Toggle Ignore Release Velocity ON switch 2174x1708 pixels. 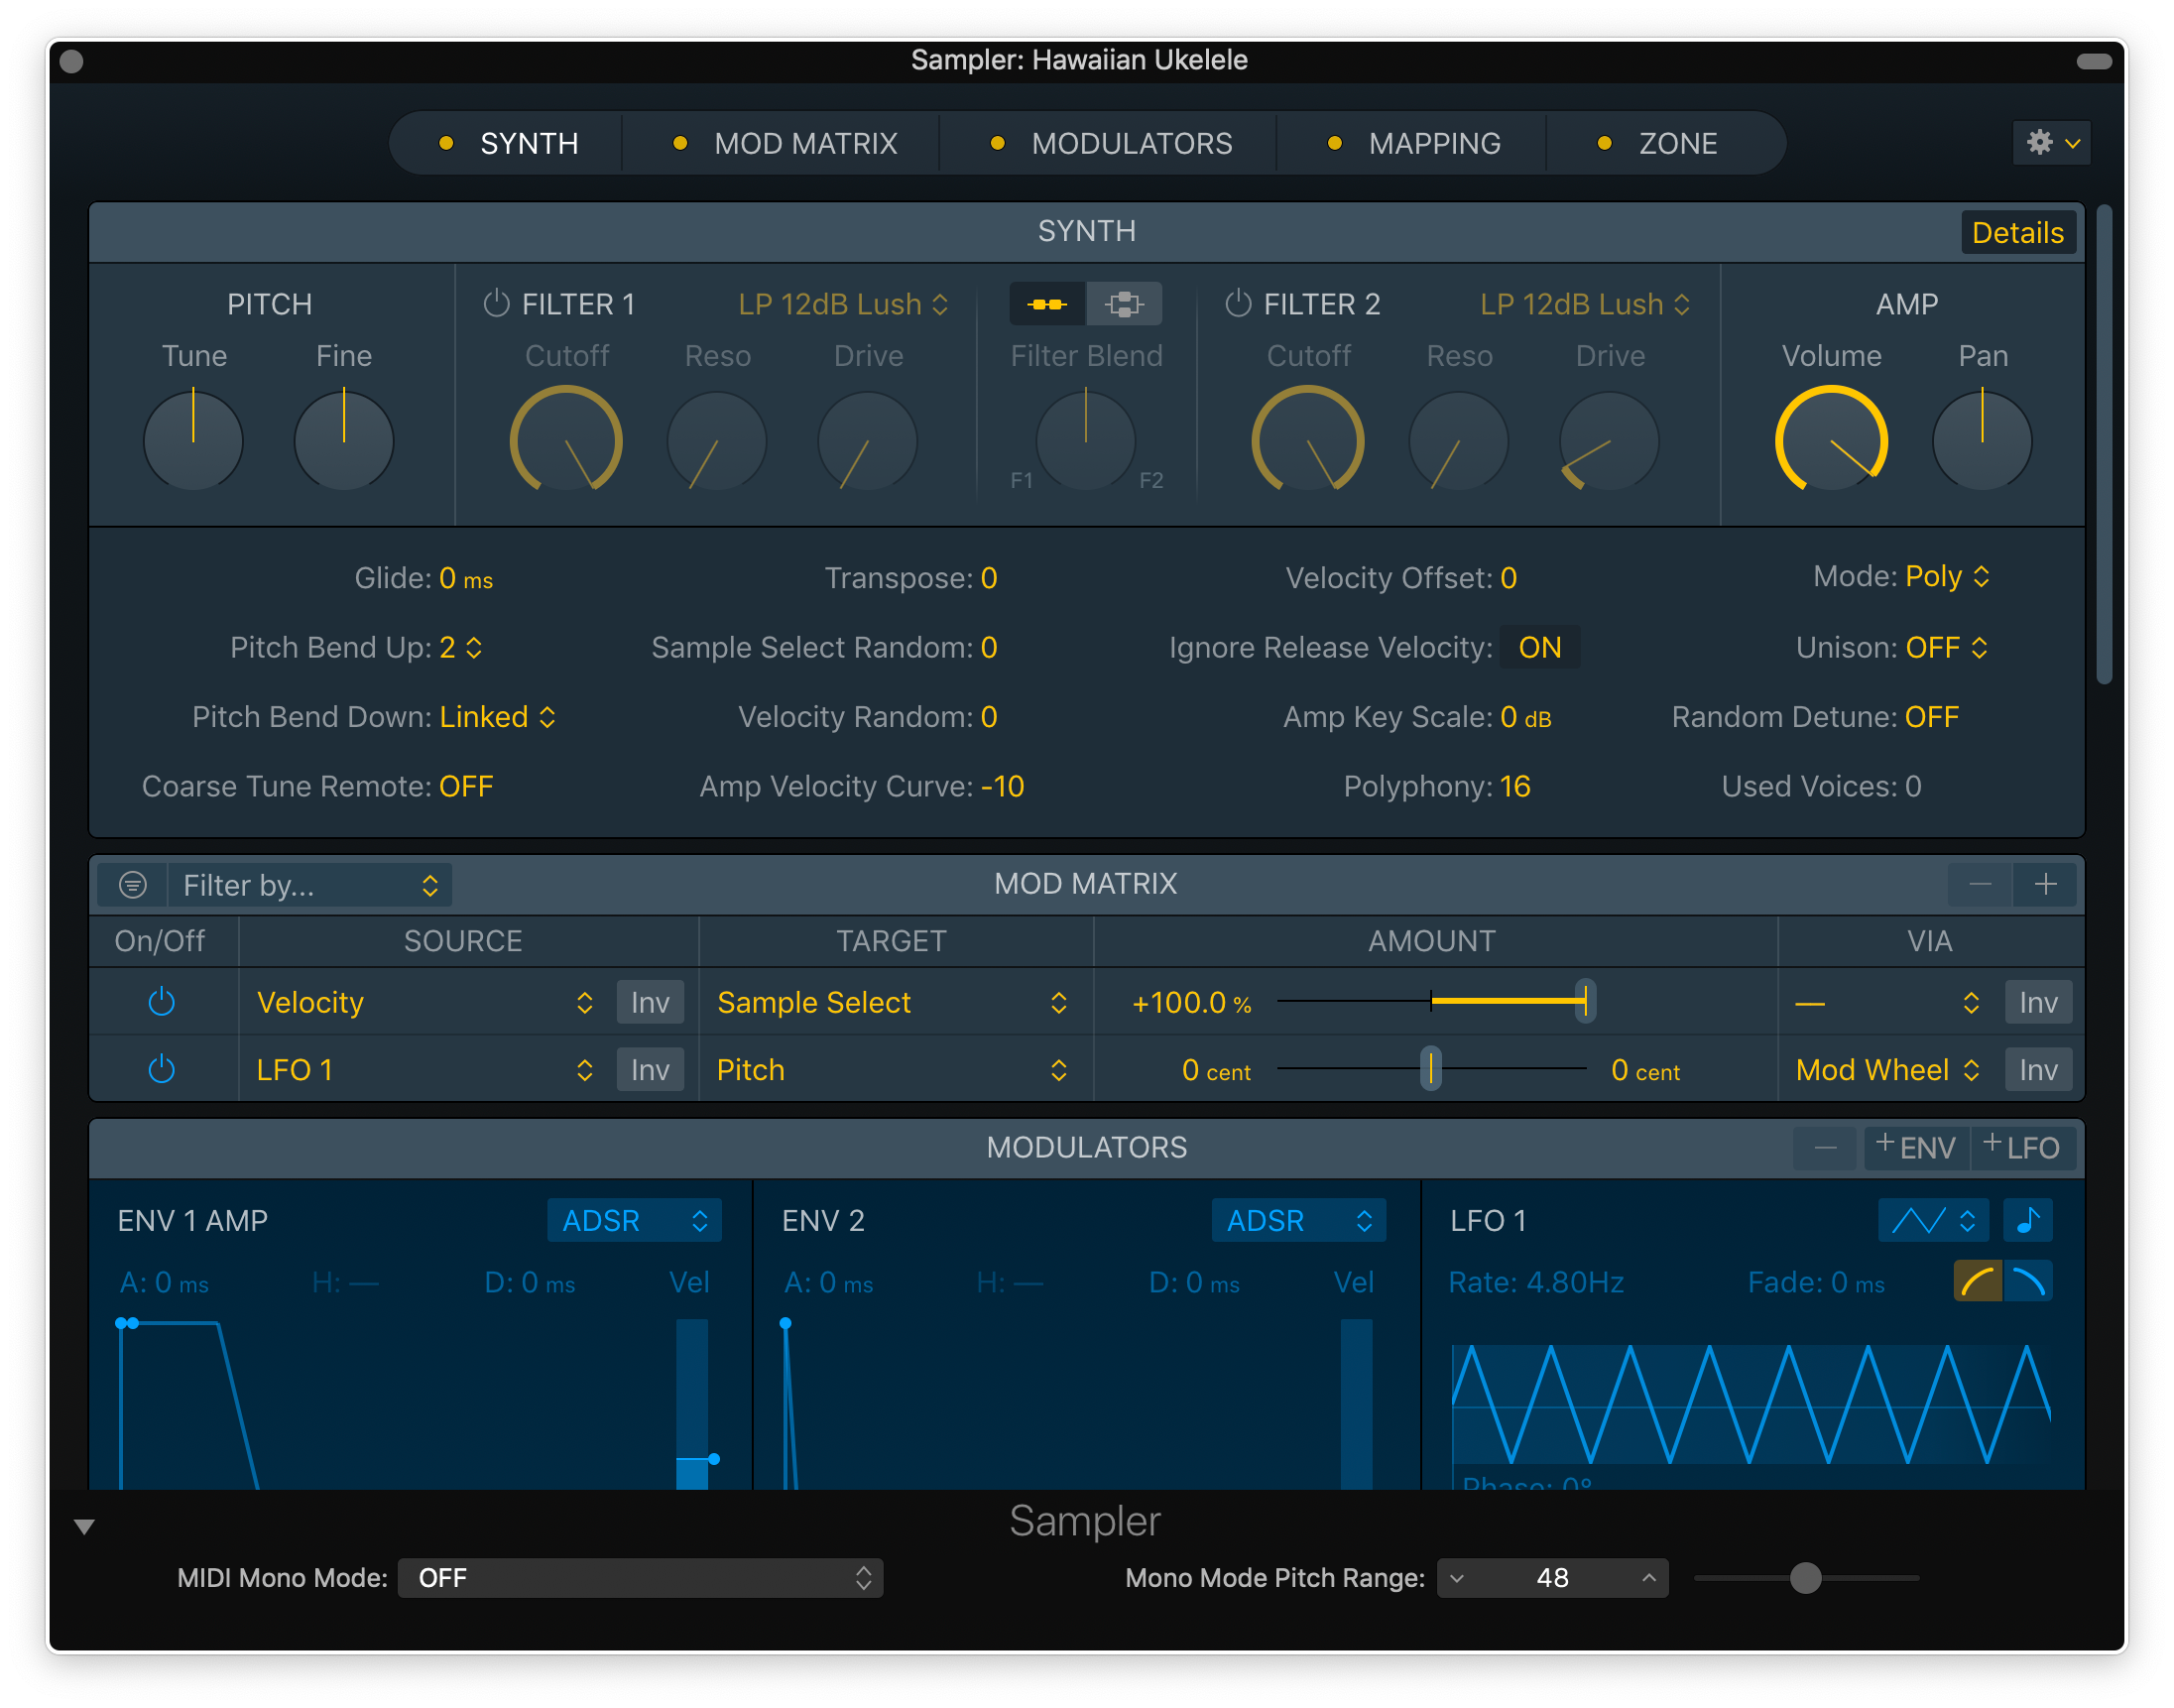pos(1539,647)
